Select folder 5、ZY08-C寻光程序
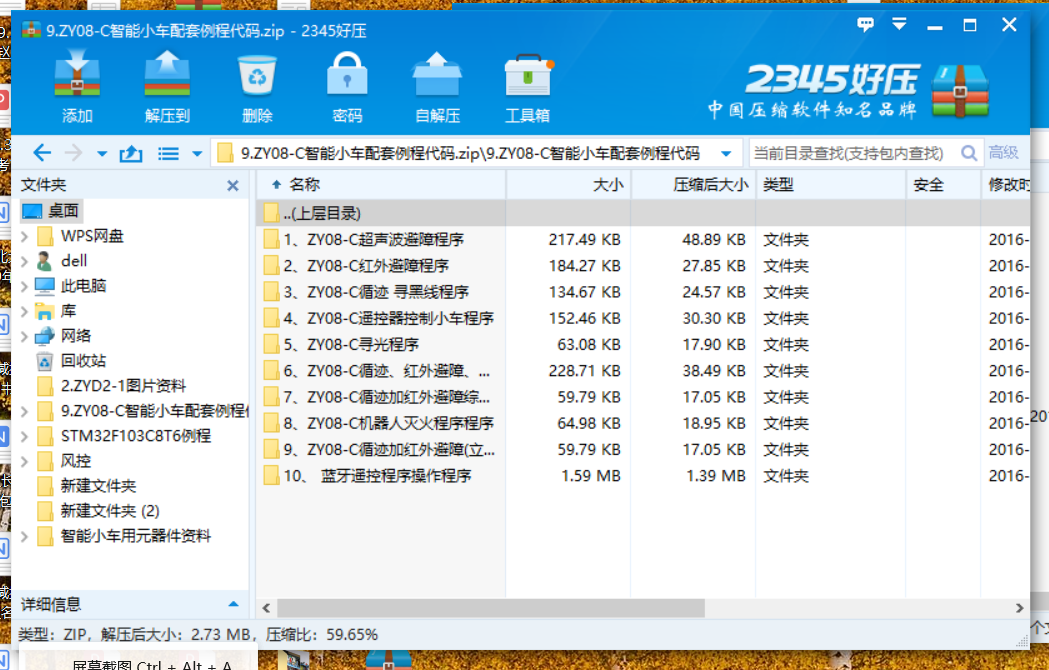This screenshot has width=1049, height=670. [643, 344]
